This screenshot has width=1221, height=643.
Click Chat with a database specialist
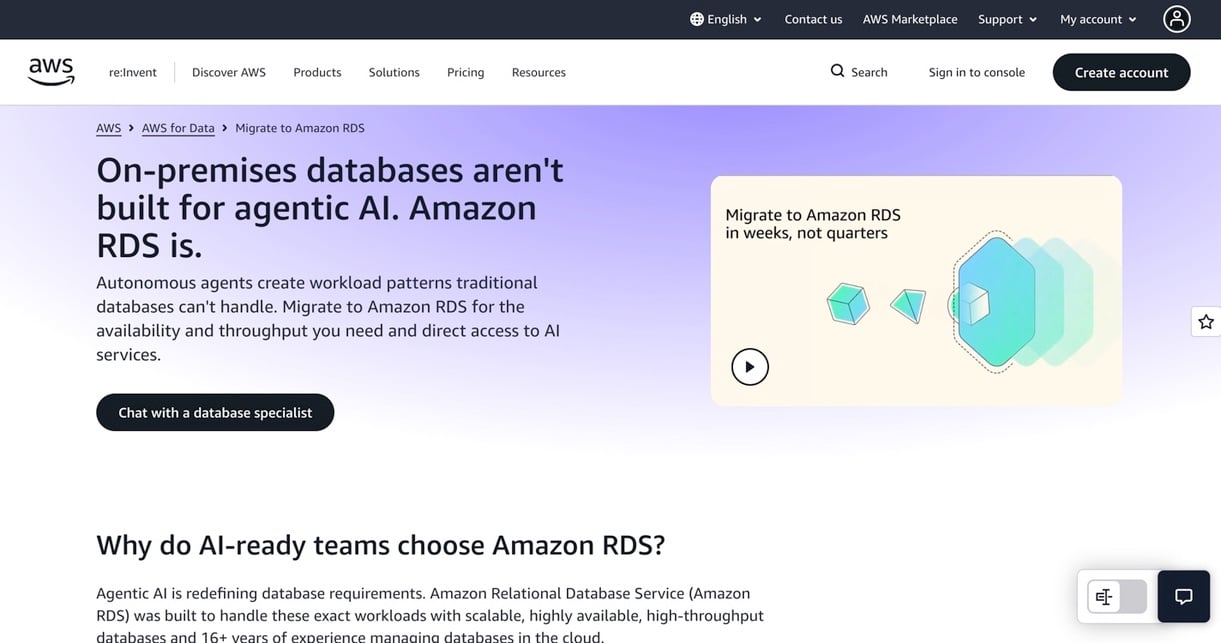tap(215, 412)
